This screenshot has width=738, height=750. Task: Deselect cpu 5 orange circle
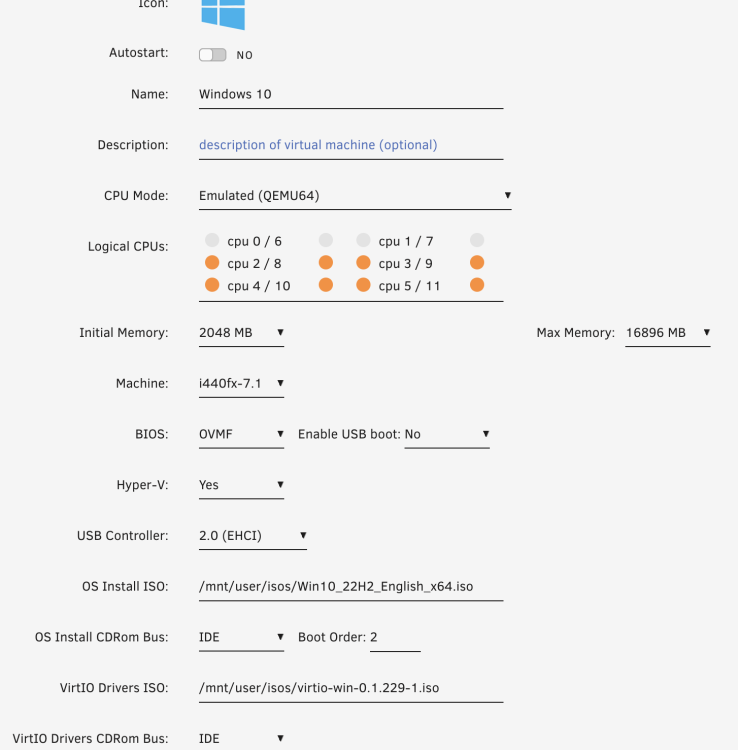(363, 285)
